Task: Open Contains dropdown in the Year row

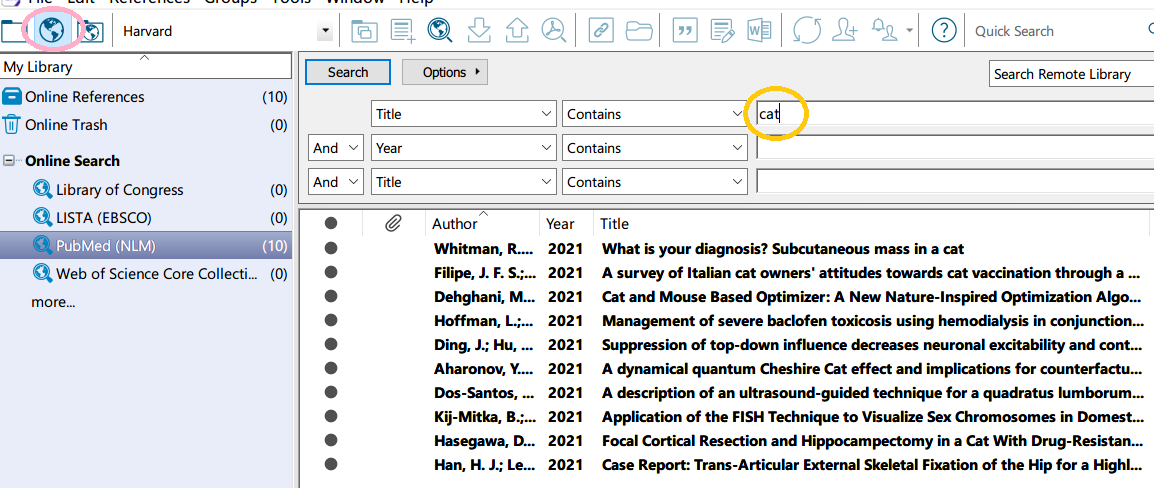Action: click(655, 148)
